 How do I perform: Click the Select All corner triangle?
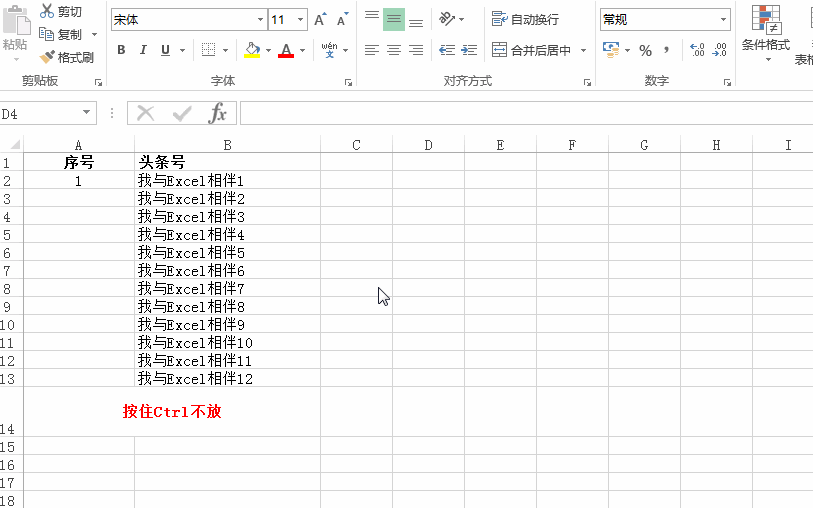pos(15,145)
